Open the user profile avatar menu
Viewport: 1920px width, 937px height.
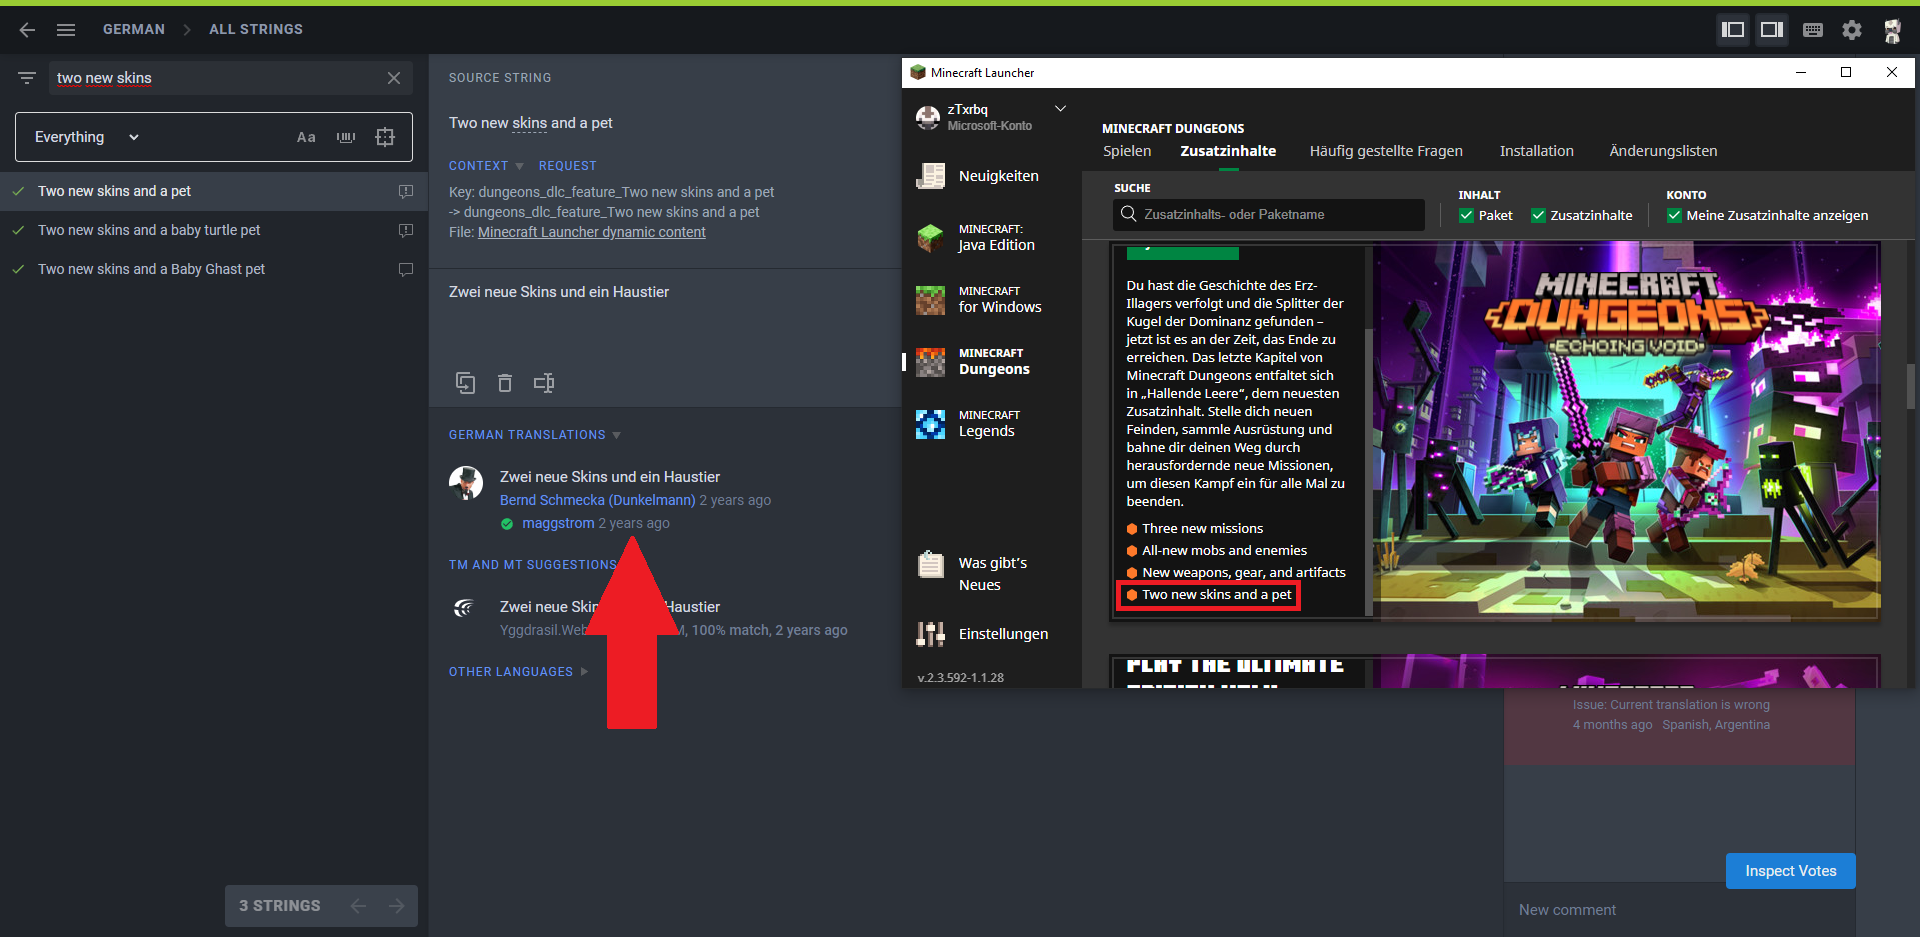pyautogui.click(x=1892, y=30)
